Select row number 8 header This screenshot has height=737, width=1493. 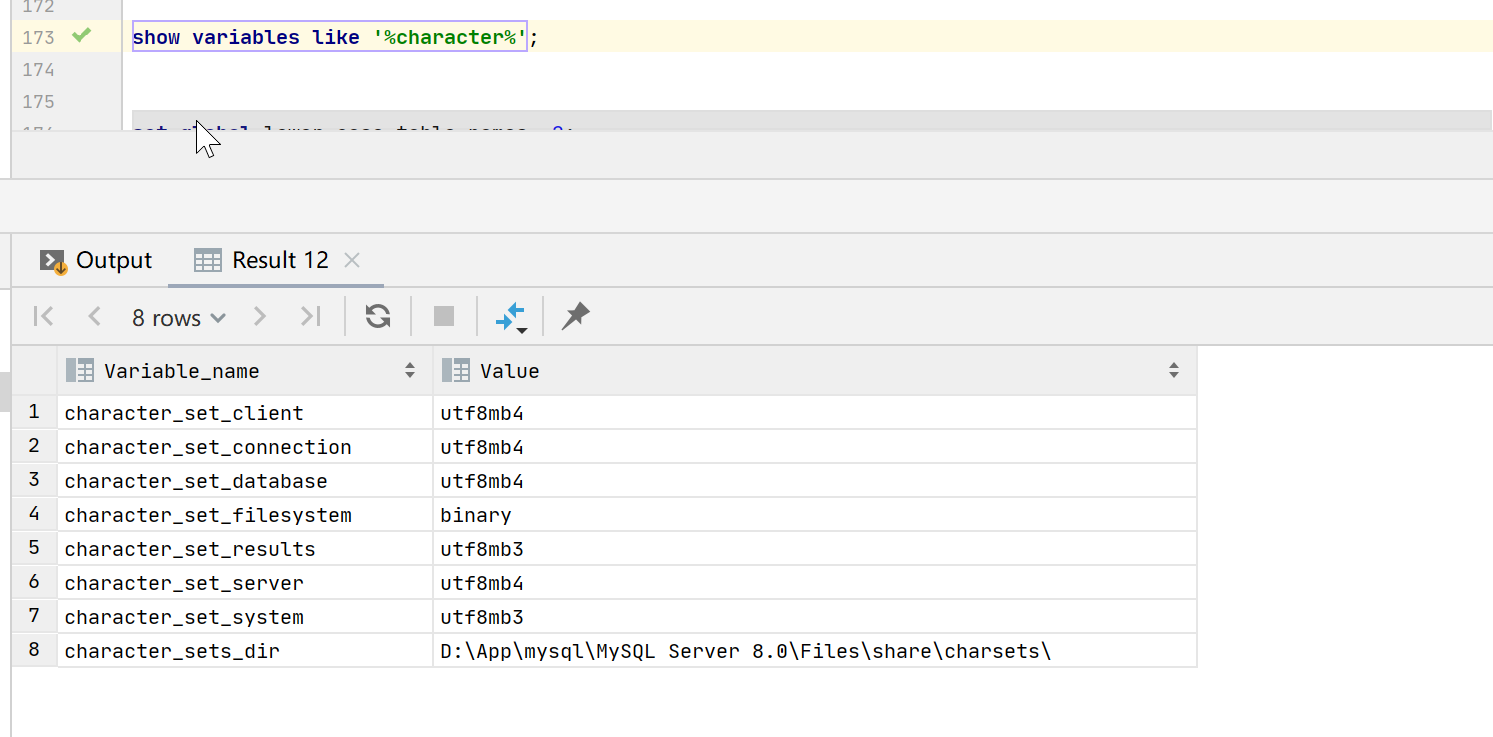[34, 650]
